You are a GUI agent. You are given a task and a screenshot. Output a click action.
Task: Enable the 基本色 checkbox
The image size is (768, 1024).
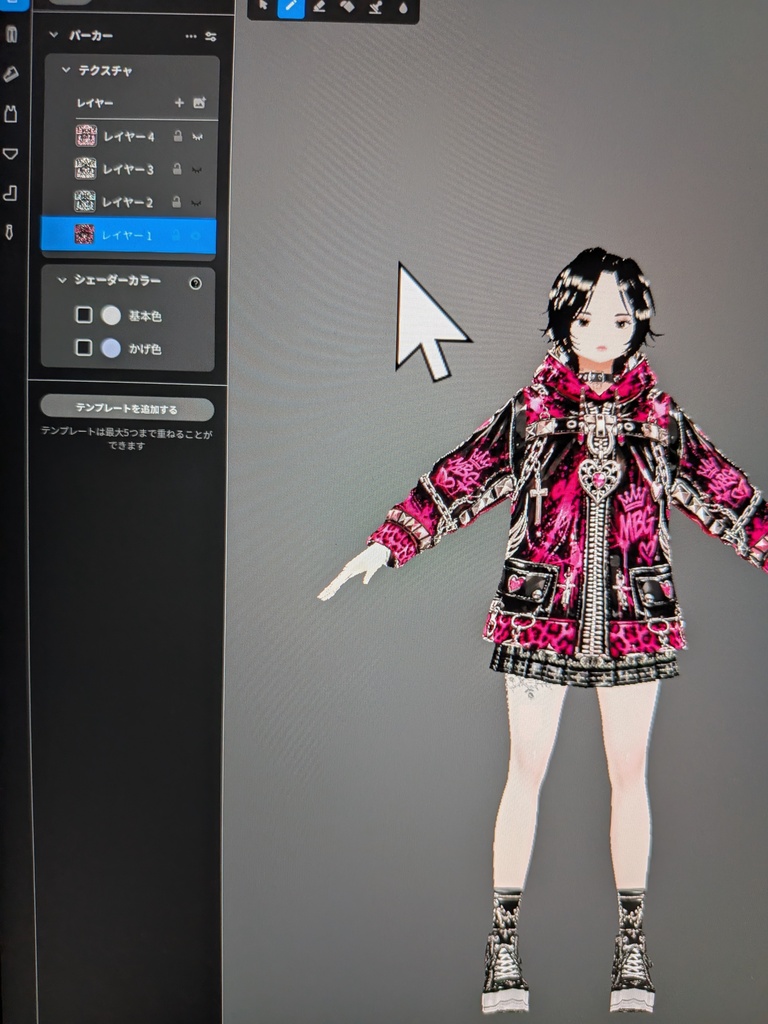[x=84, y=315]
